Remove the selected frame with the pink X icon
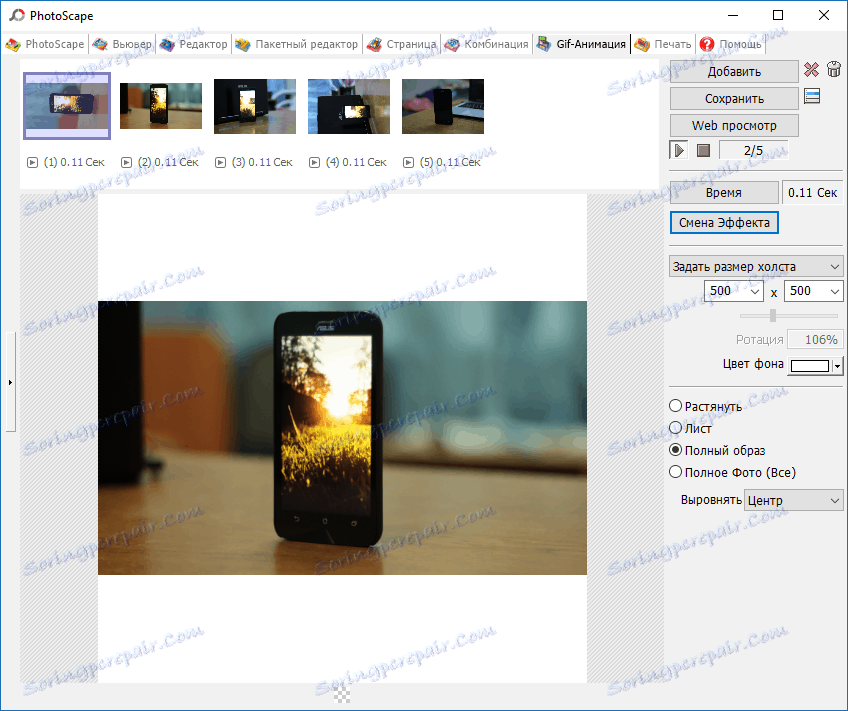Viewport: 848px width, 711px height. pos(811,70)
